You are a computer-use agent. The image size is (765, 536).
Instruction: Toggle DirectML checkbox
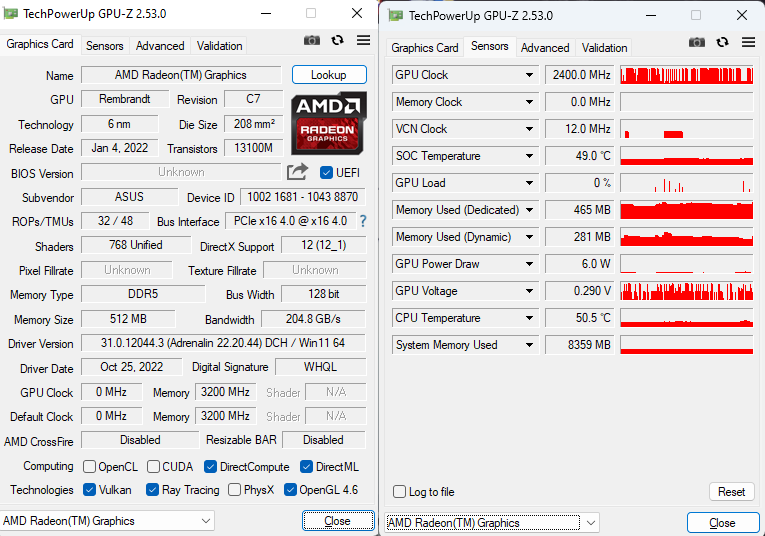coord(306,467)
